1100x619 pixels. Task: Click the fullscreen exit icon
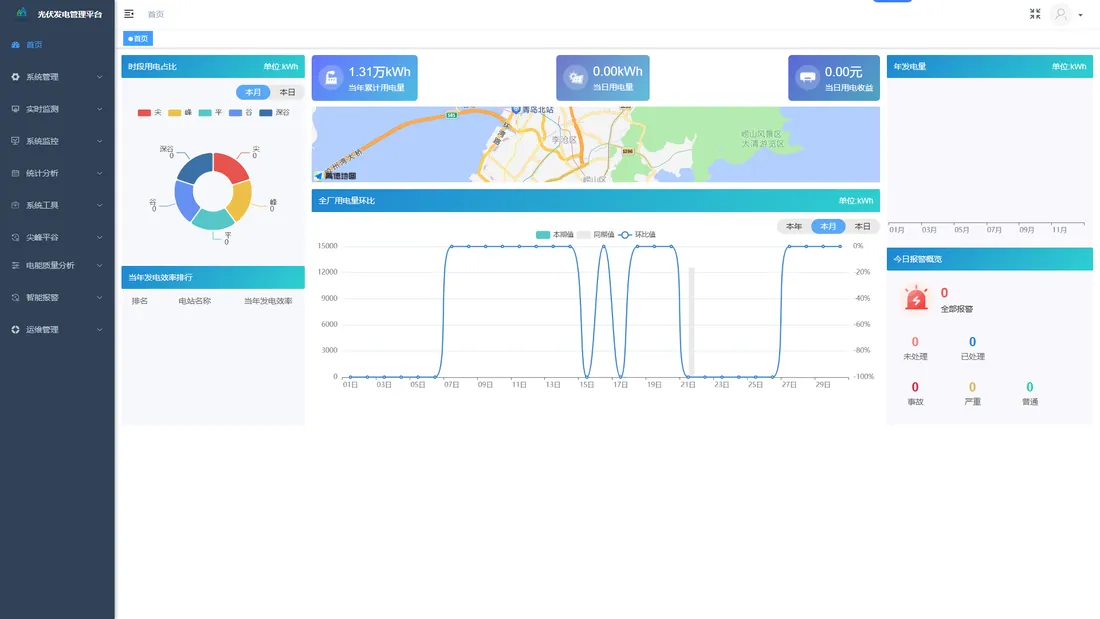pyautogui.click(x=1035, y=14)
